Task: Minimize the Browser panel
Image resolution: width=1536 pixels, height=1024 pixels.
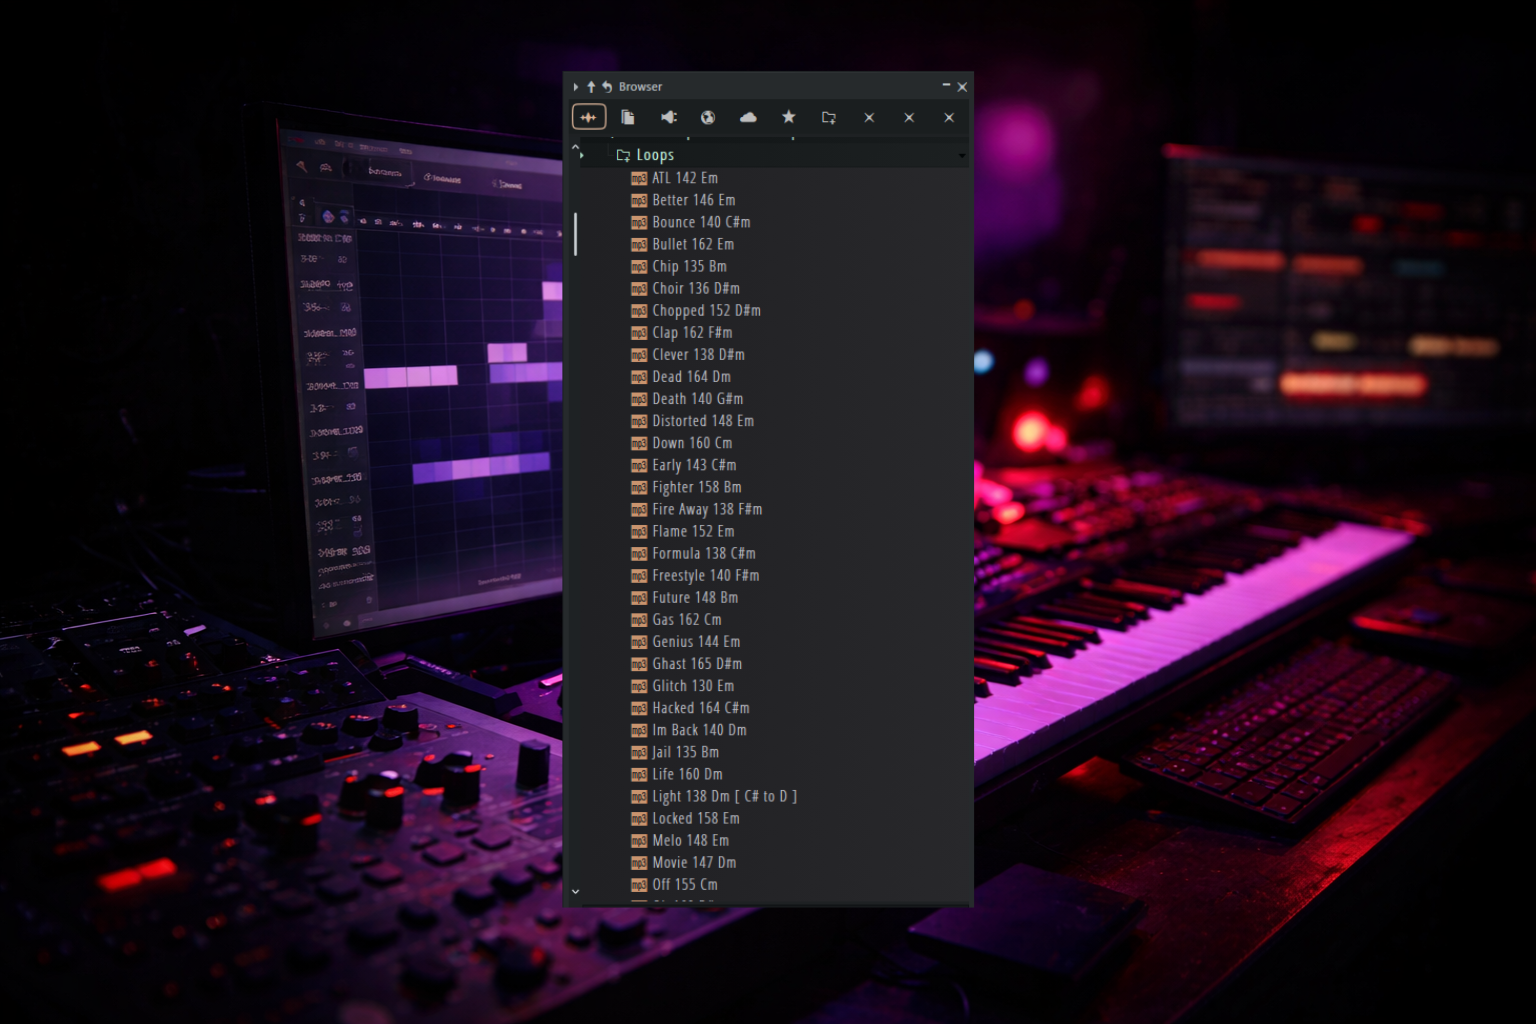Action: (946, 86)
